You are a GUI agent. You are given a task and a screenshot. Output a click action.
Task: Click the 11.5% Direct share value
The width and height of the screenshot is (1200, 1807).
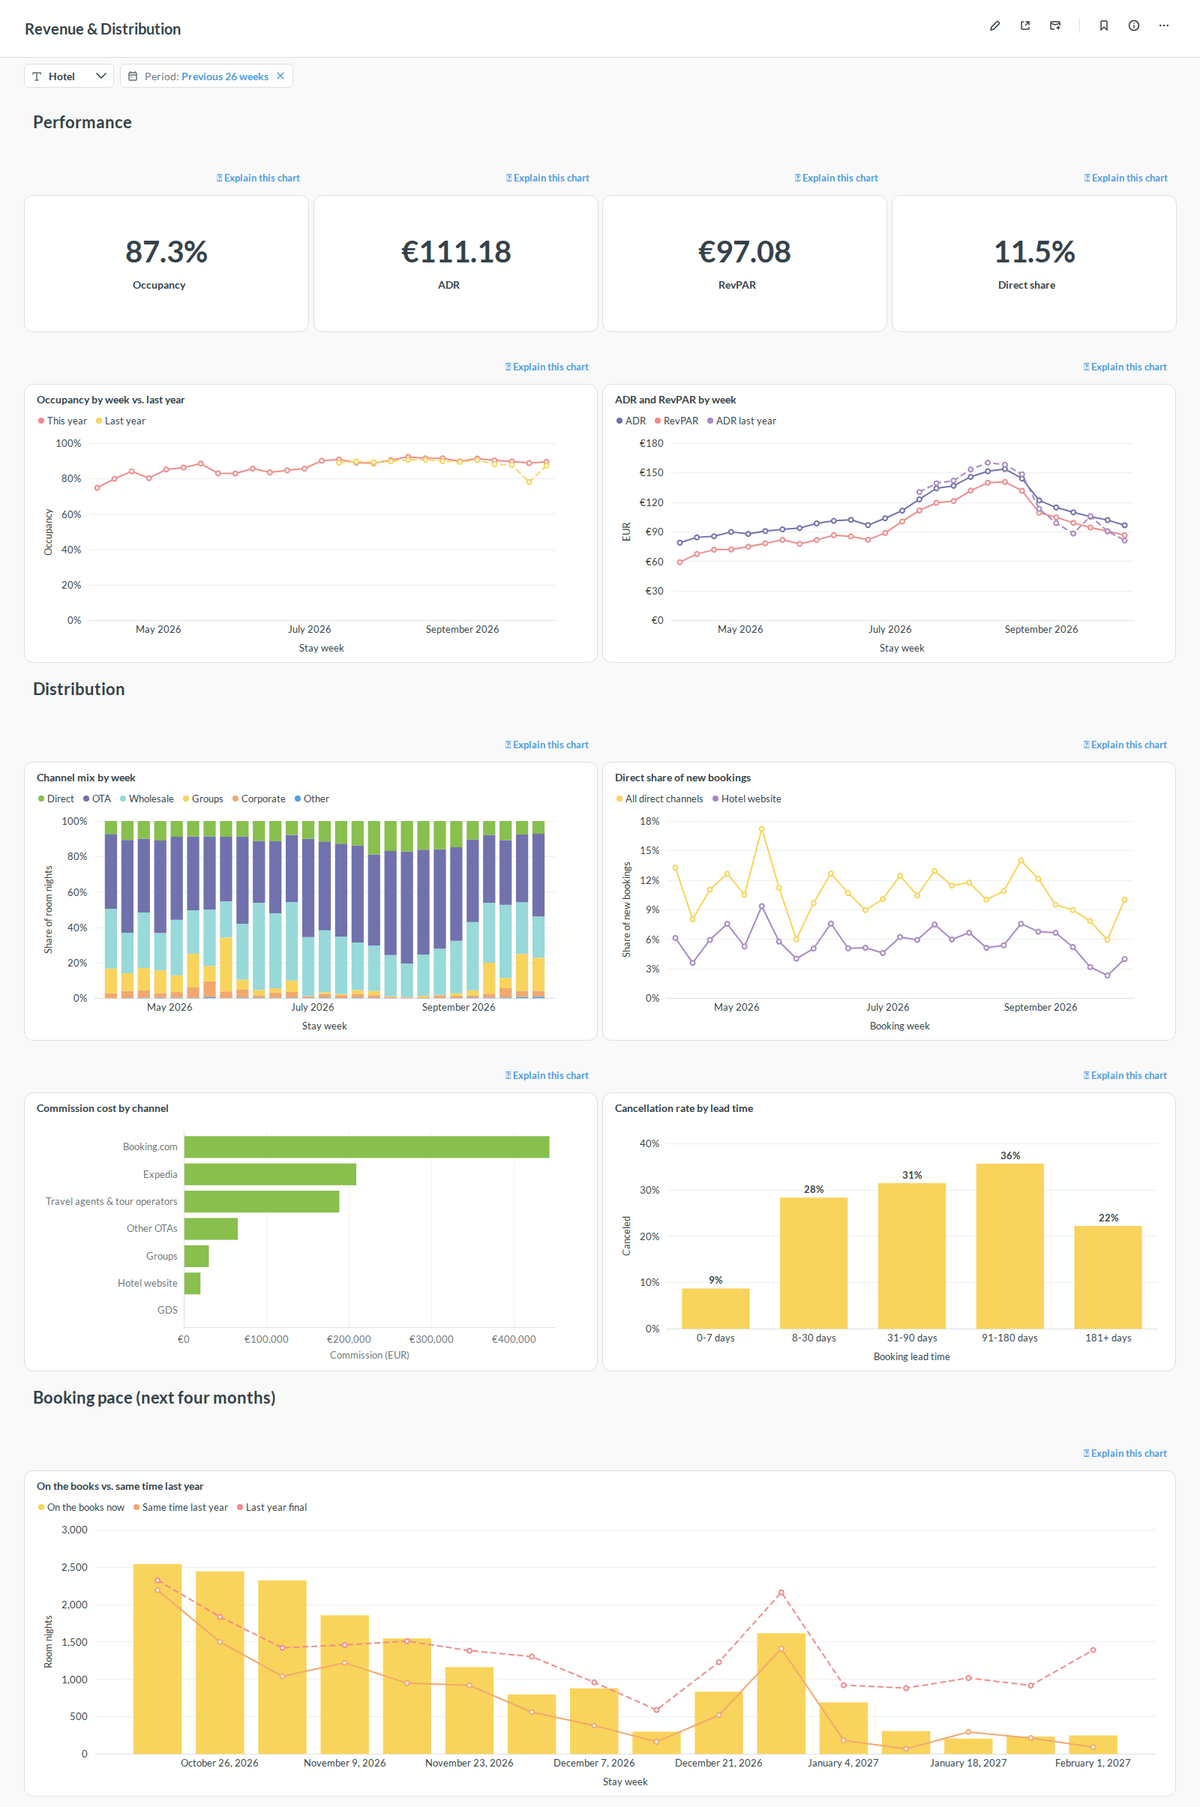[1034, 252]
